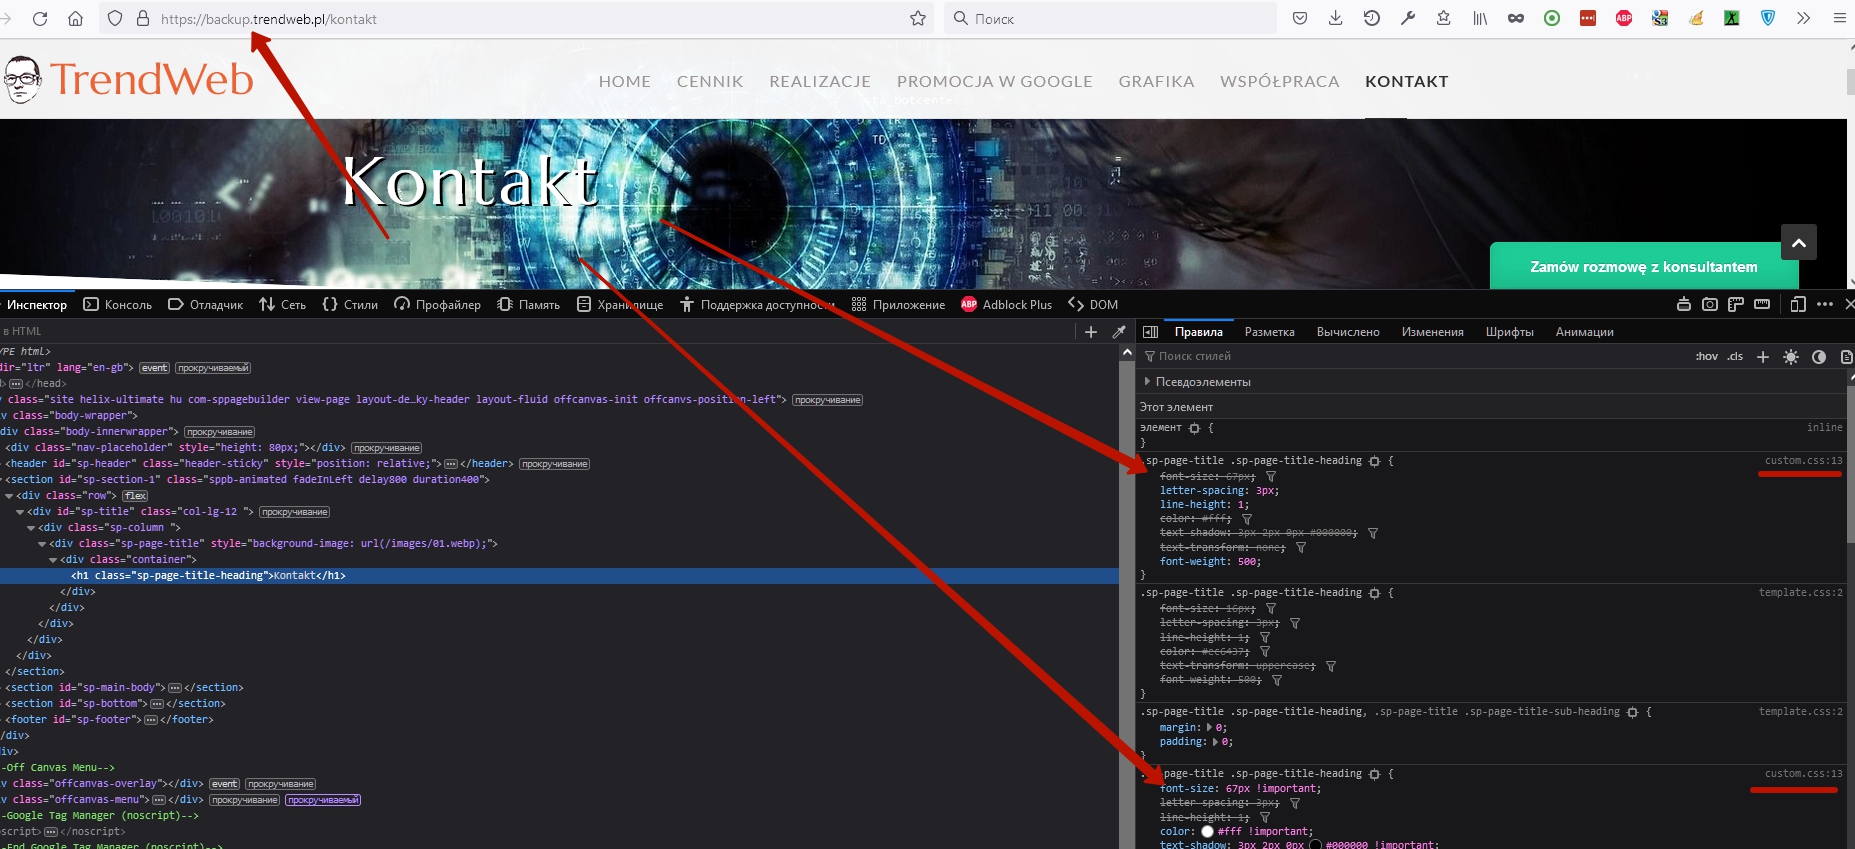Collapse the div class="container" node
This screenshot has height=849, width=1855.
point(54,560)
